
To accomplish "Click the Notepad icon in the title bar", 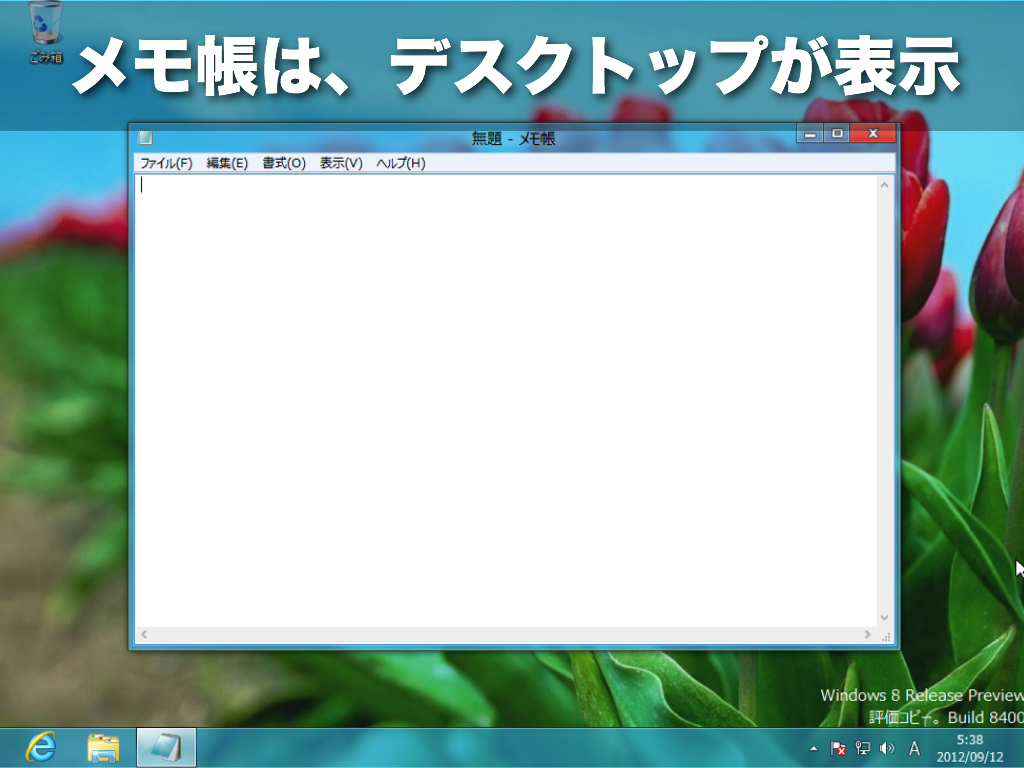I will point(146,137).
